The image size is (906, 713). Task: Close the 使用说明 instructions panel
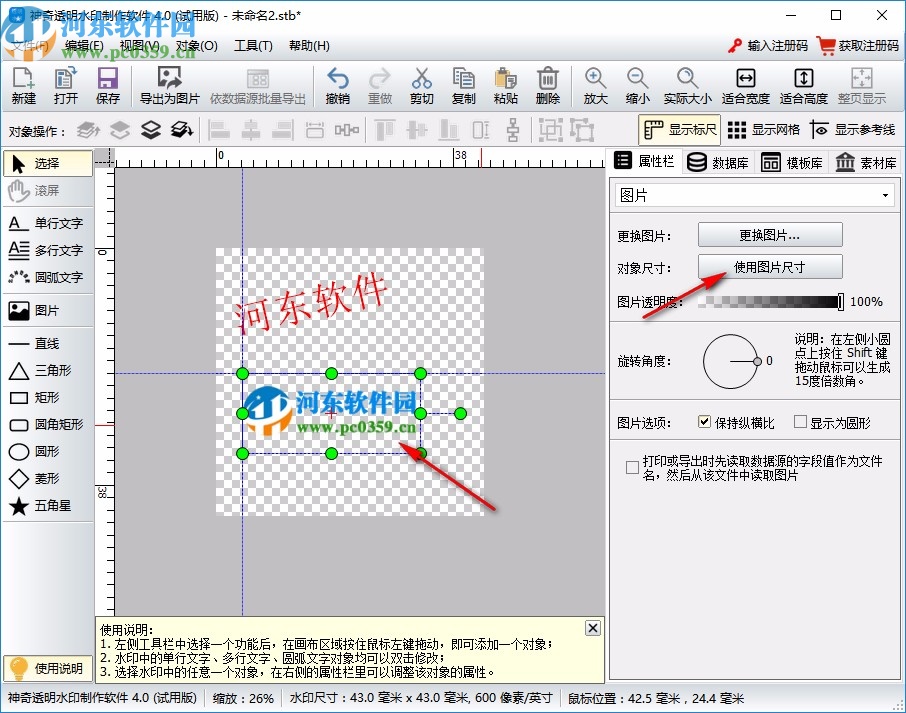tap(592, 628)
